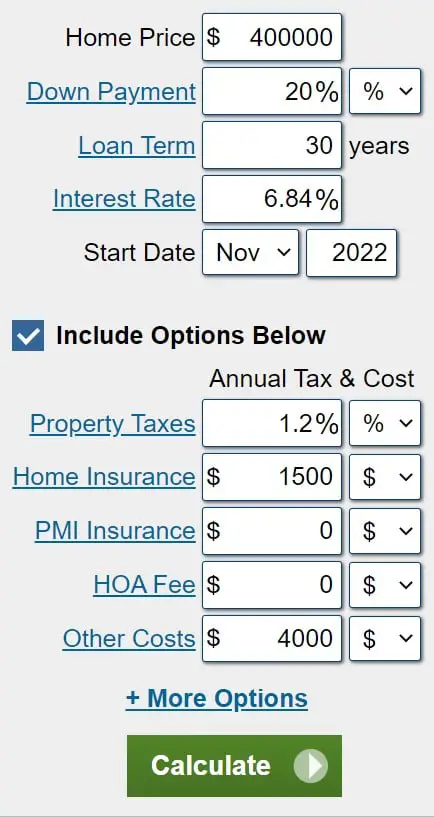Open the Property Taxes unit dropdown
This screenshot has width=434, height=817.
[x=385, y=423]
